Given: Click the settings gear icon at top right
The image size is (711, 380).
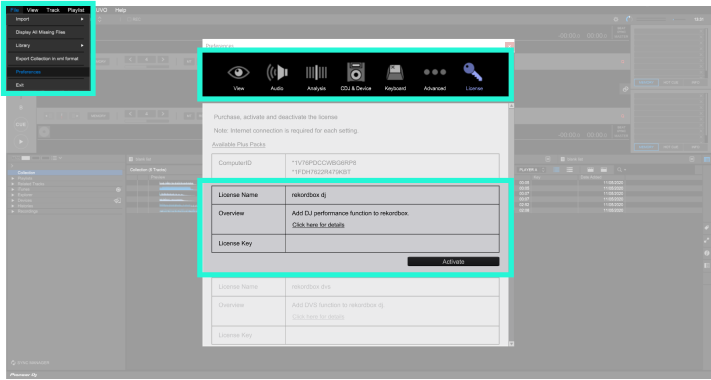Looking at the screenshot, I should (616, 19).
